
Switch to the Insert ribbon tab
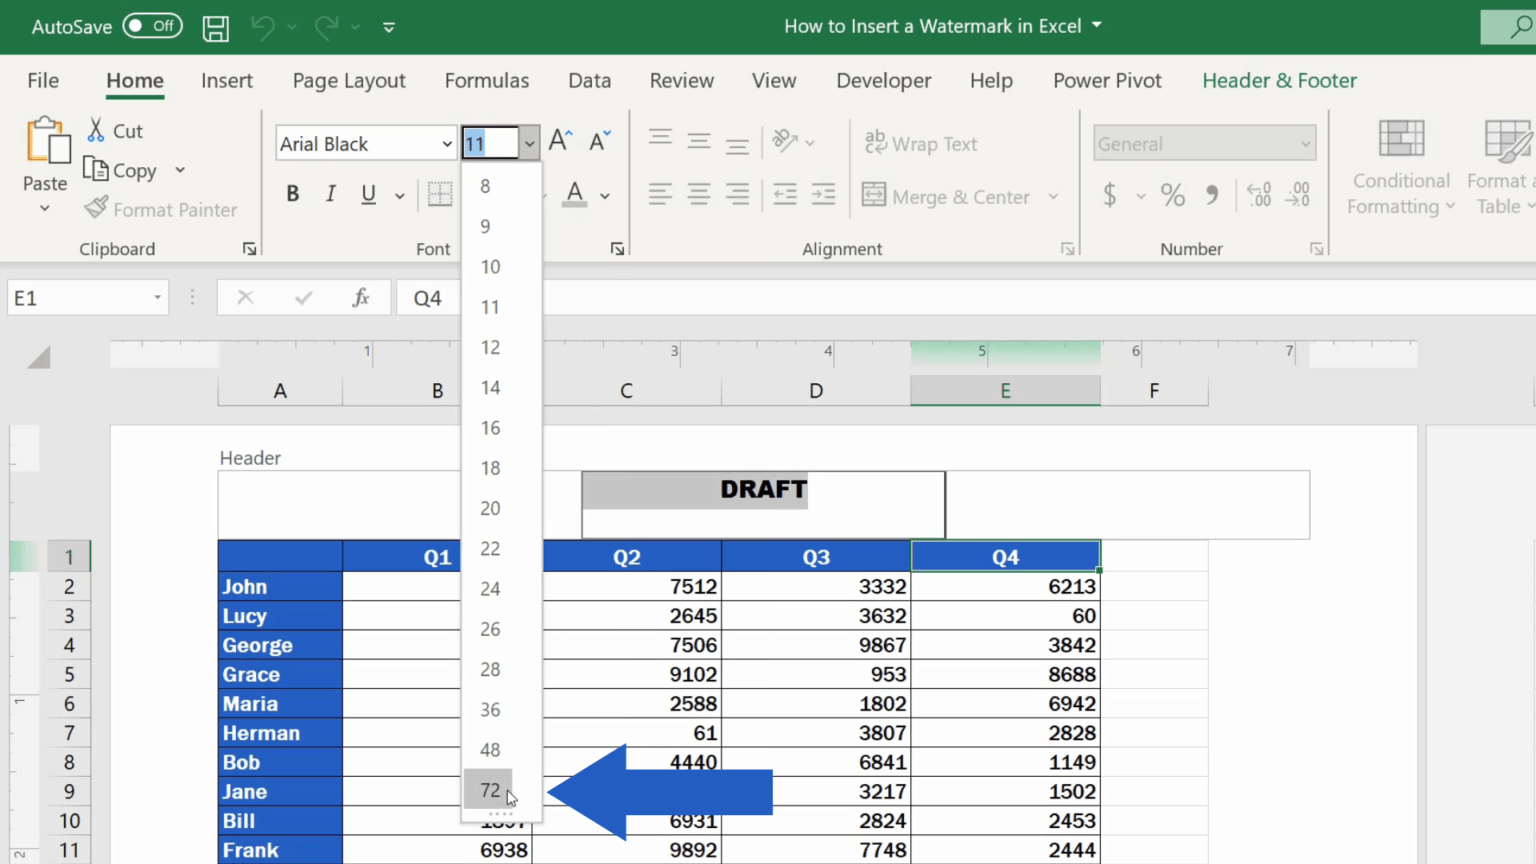[227, 80]
